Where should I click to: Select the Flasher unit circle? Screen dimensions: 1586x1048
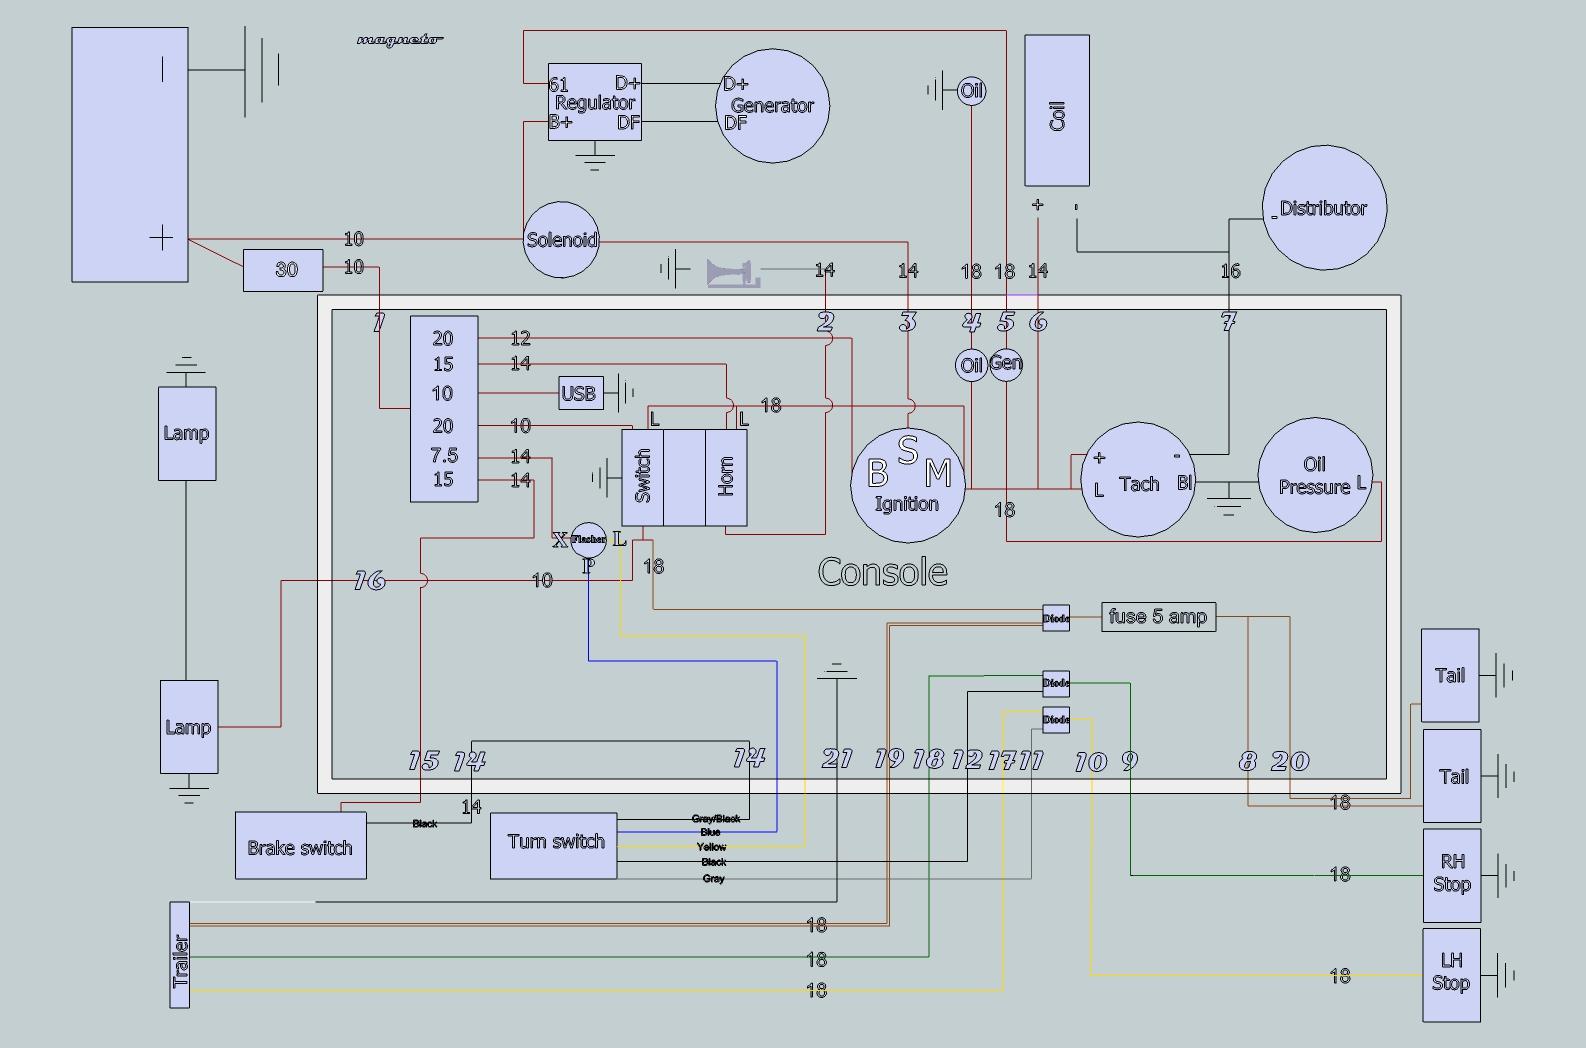point(588,540)
